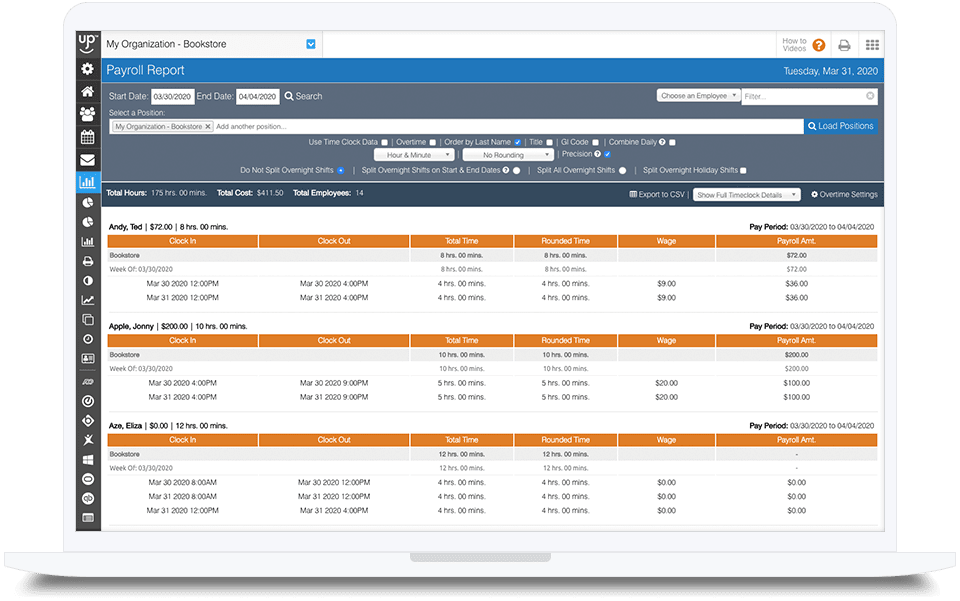Open the Show Full Timeclock Details dropdown
This screenshot has width=960, height=601.
click(747, 194)
